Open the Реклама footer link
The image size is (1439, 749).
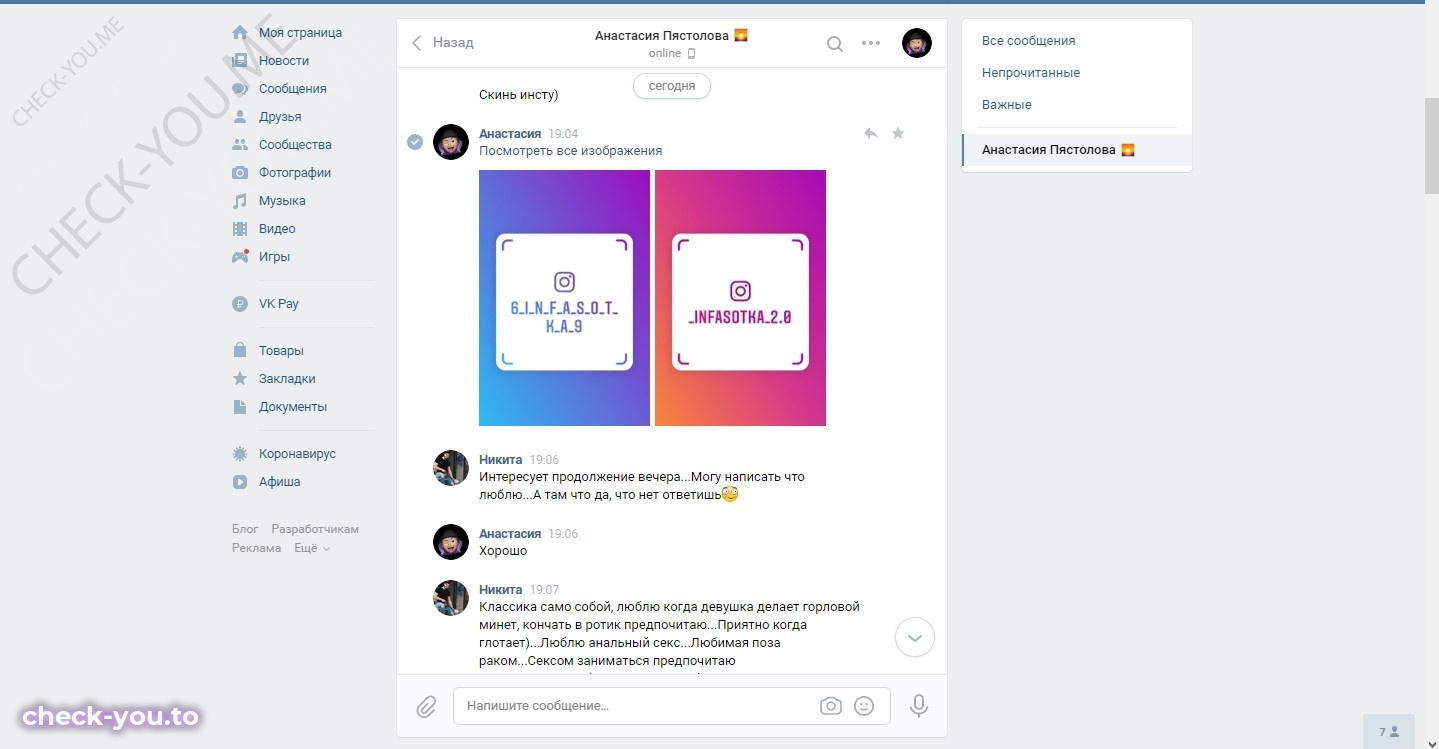click(257, 548)
